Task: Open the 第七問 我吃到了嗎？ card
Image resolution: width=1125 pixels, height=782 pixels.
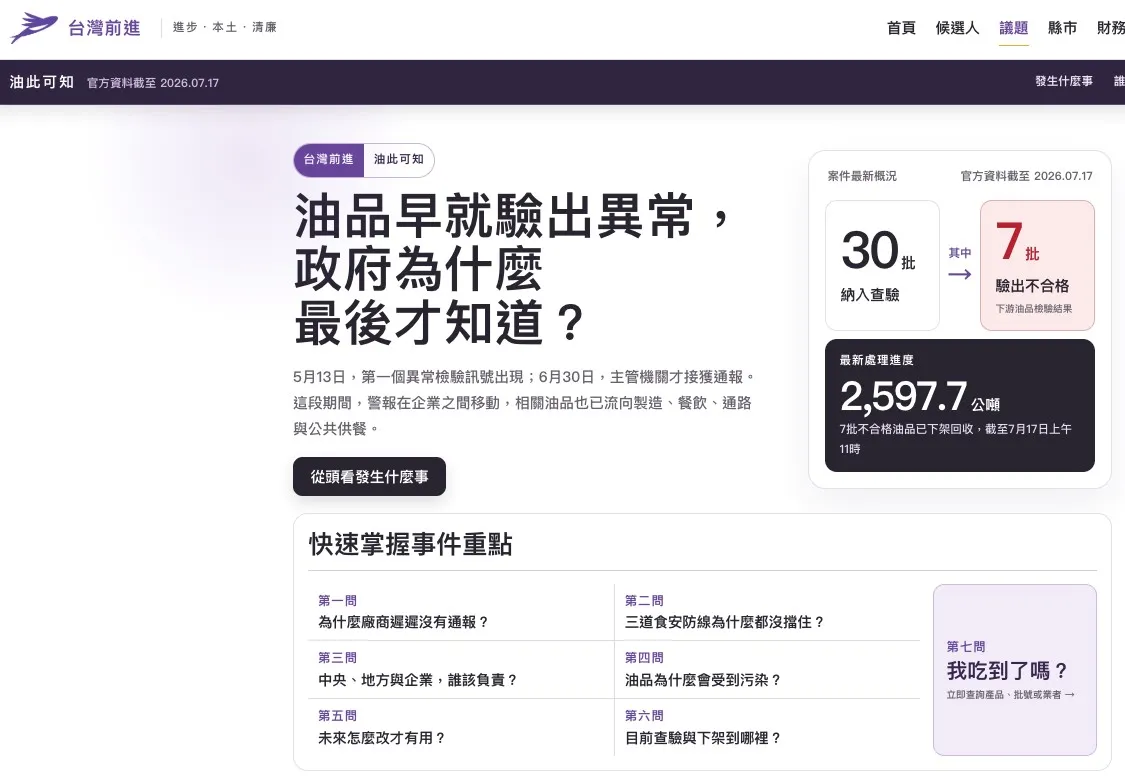Action: click(1015, 669)
